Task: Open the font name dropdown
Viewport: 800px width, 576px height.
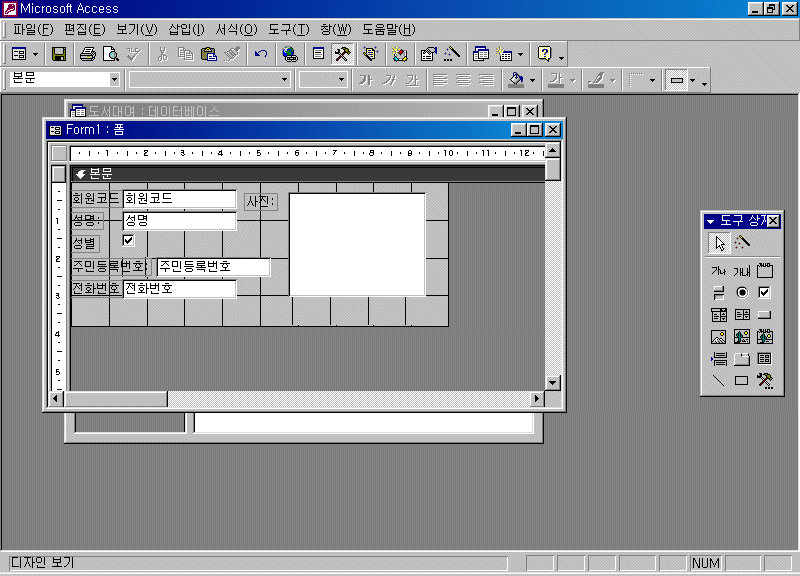Action: (x=284, y=80)
